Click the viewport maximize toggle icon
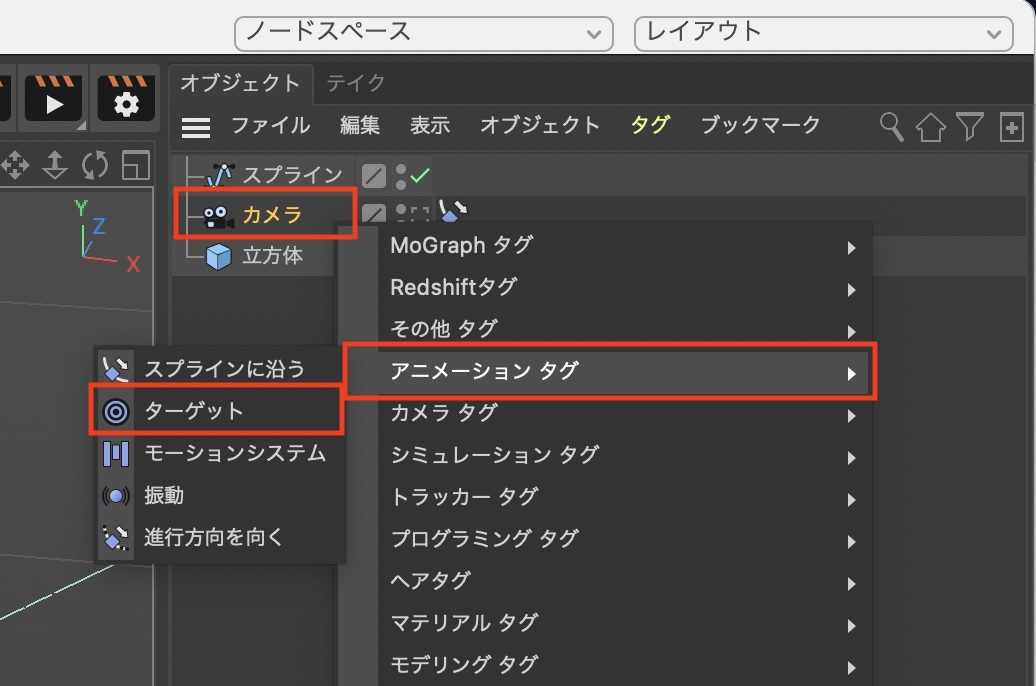The image size is (1036, 686). 135,164
